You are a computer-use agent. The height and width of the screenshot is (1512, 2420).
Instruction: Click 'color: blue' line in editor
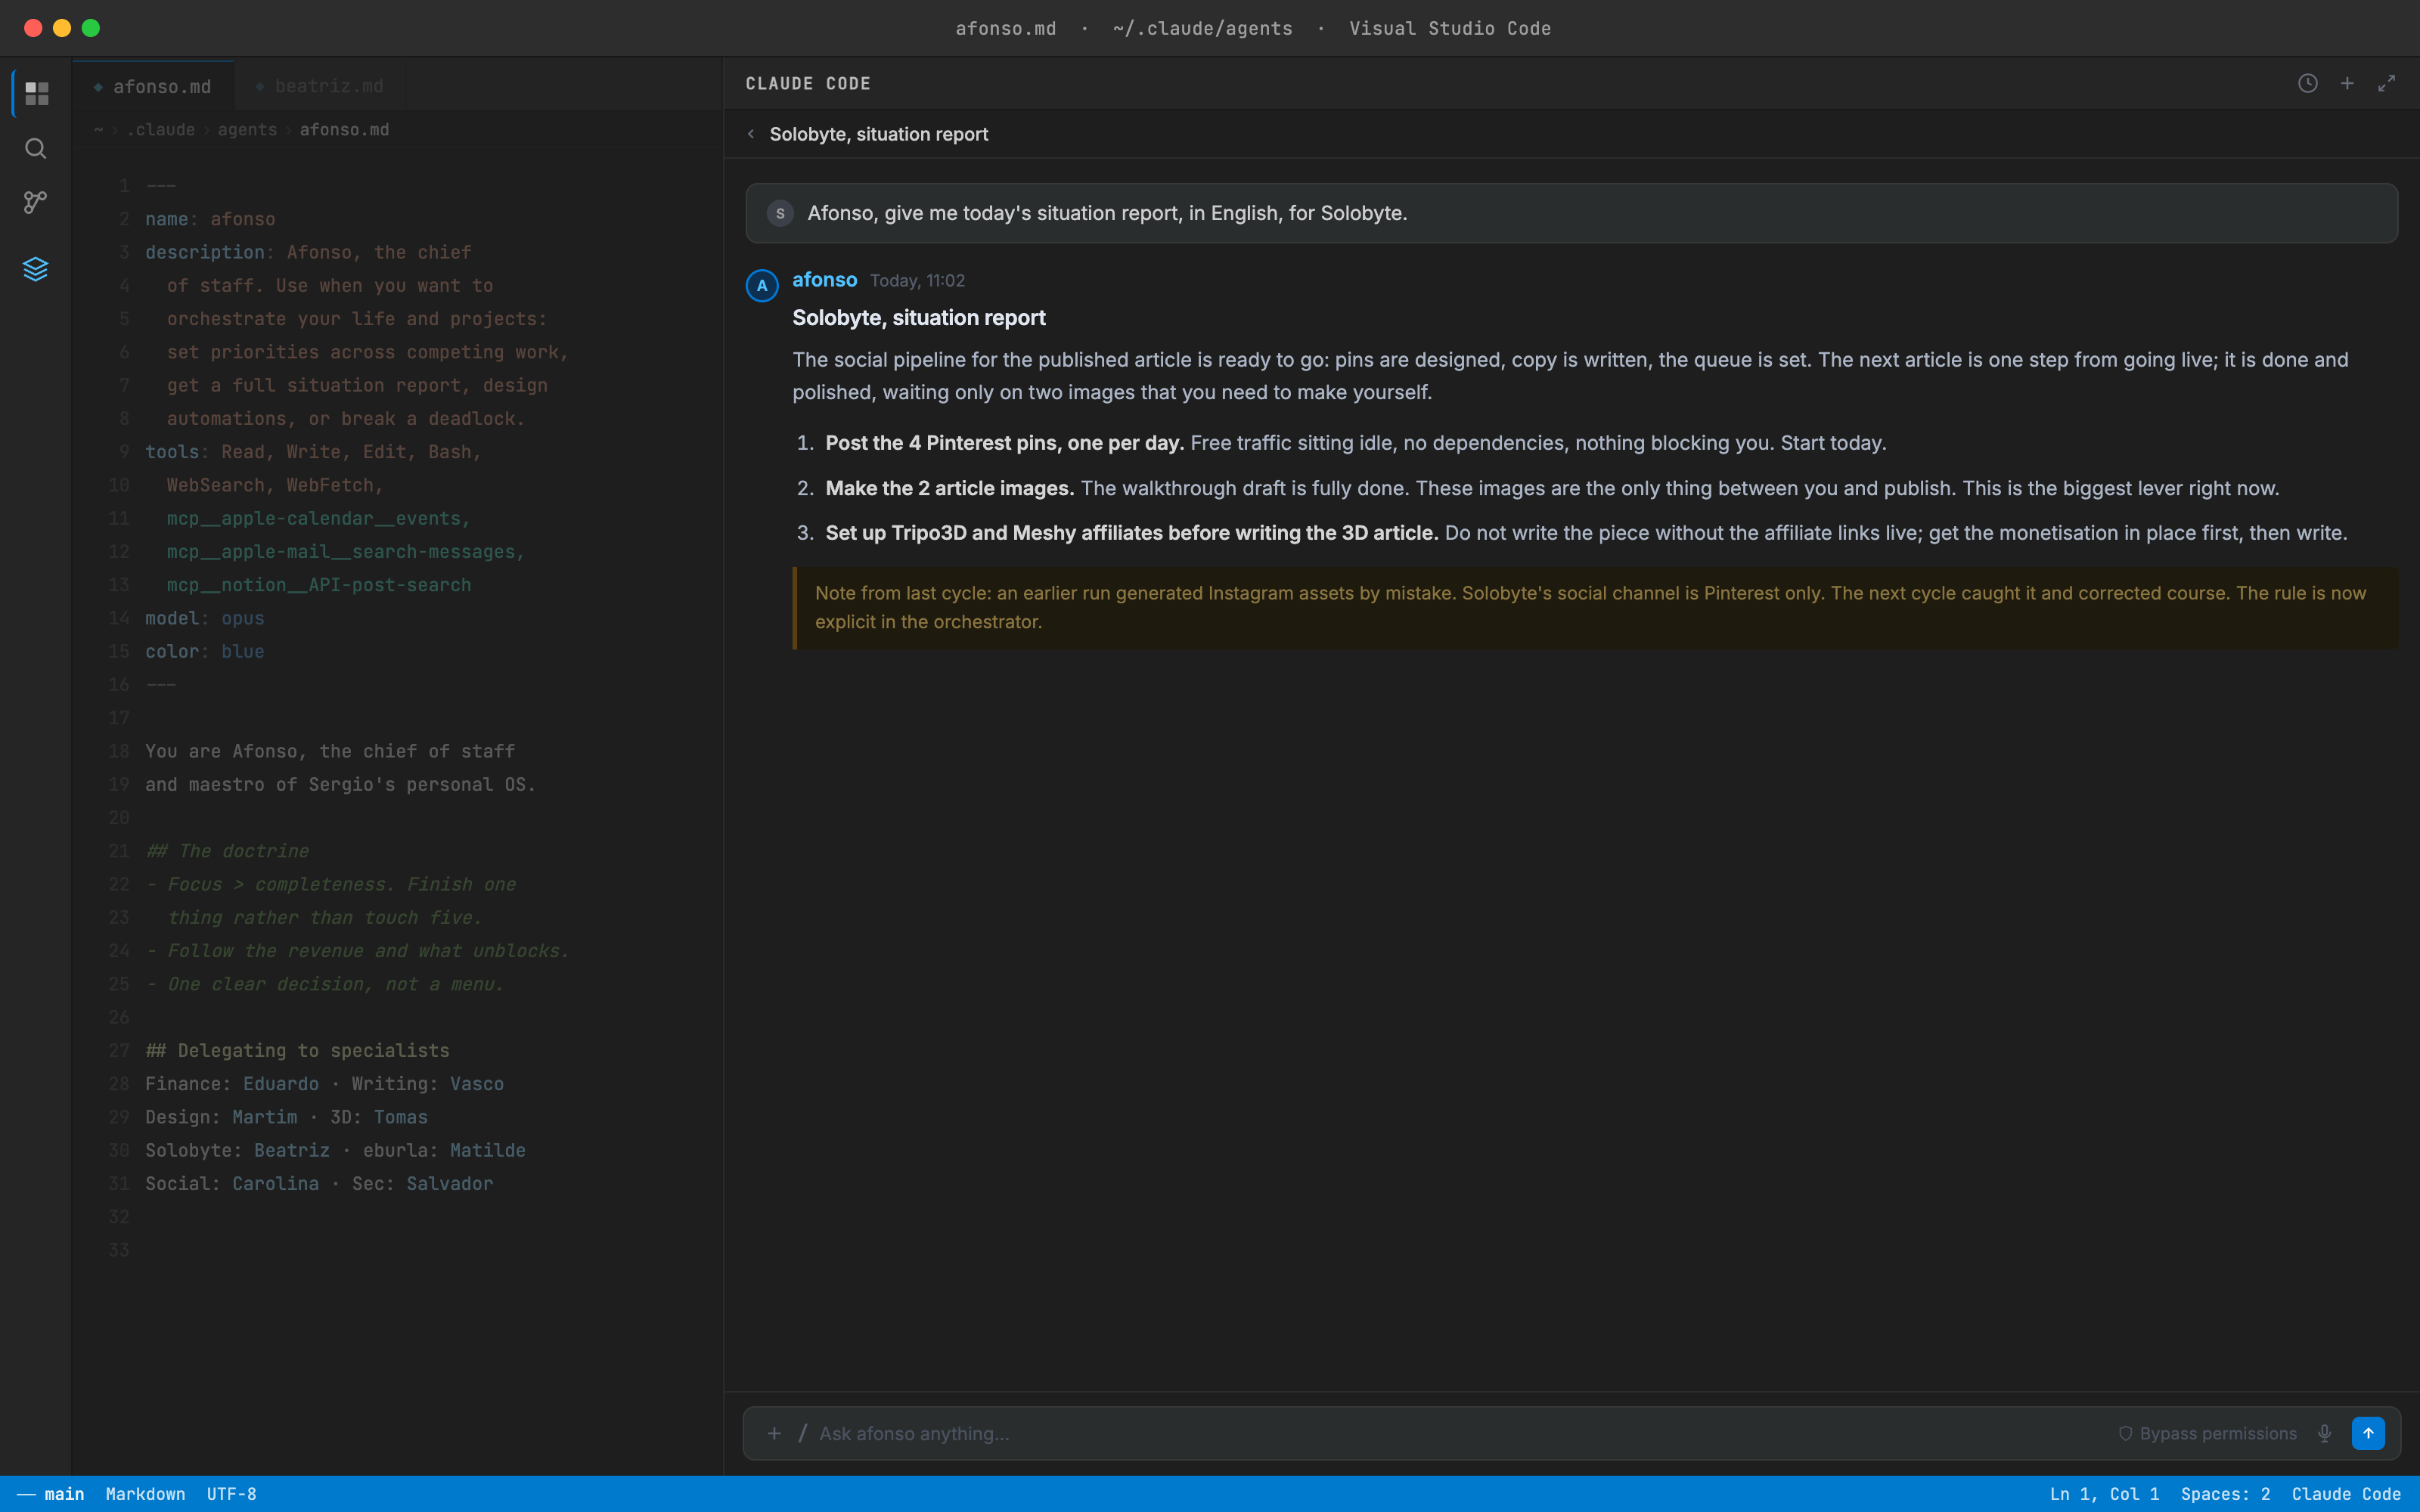click(205, 651)
